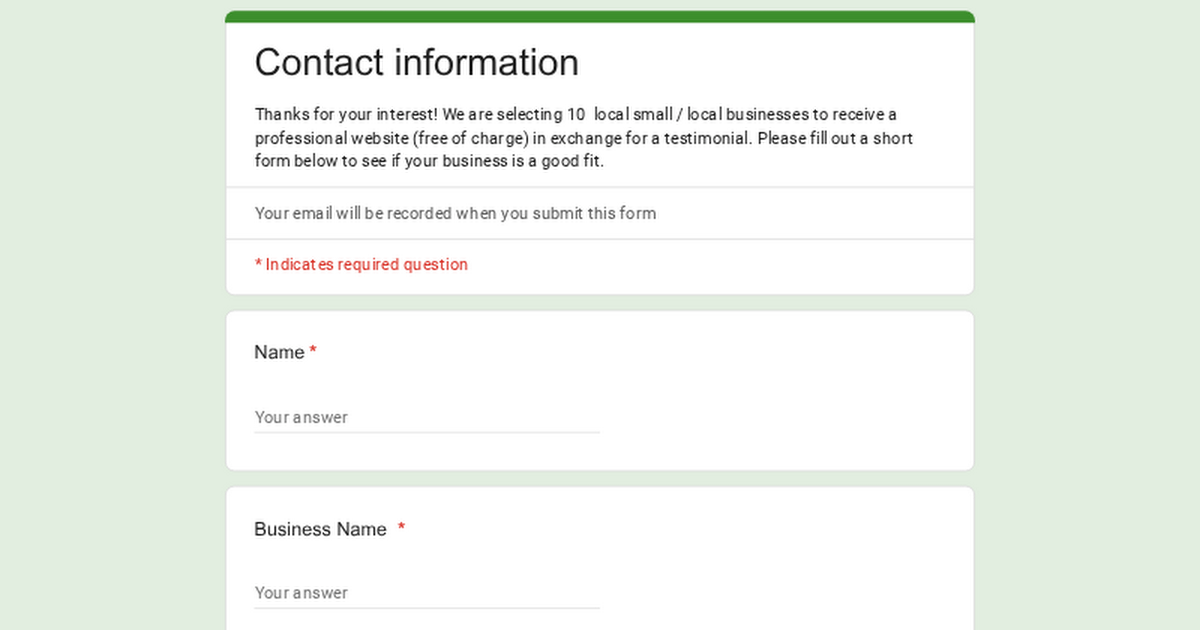Click the words "professional website" in the description
The image size is (1200, 630).
[329, 138]
